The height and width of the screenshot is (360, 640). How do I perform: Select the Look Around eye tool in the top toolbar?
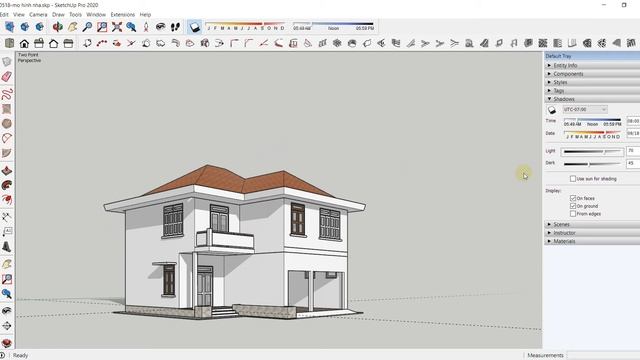pyautogui.click(x=160, y=27)
